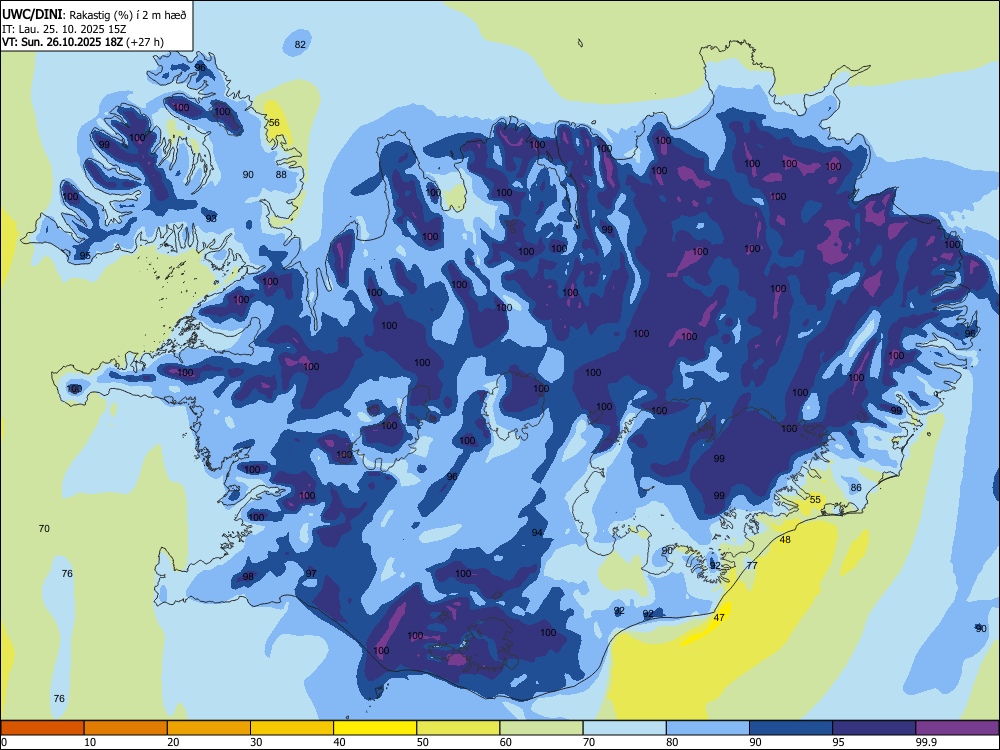
Task: Click the "47" value on the south coast
Action: [719, 617]
